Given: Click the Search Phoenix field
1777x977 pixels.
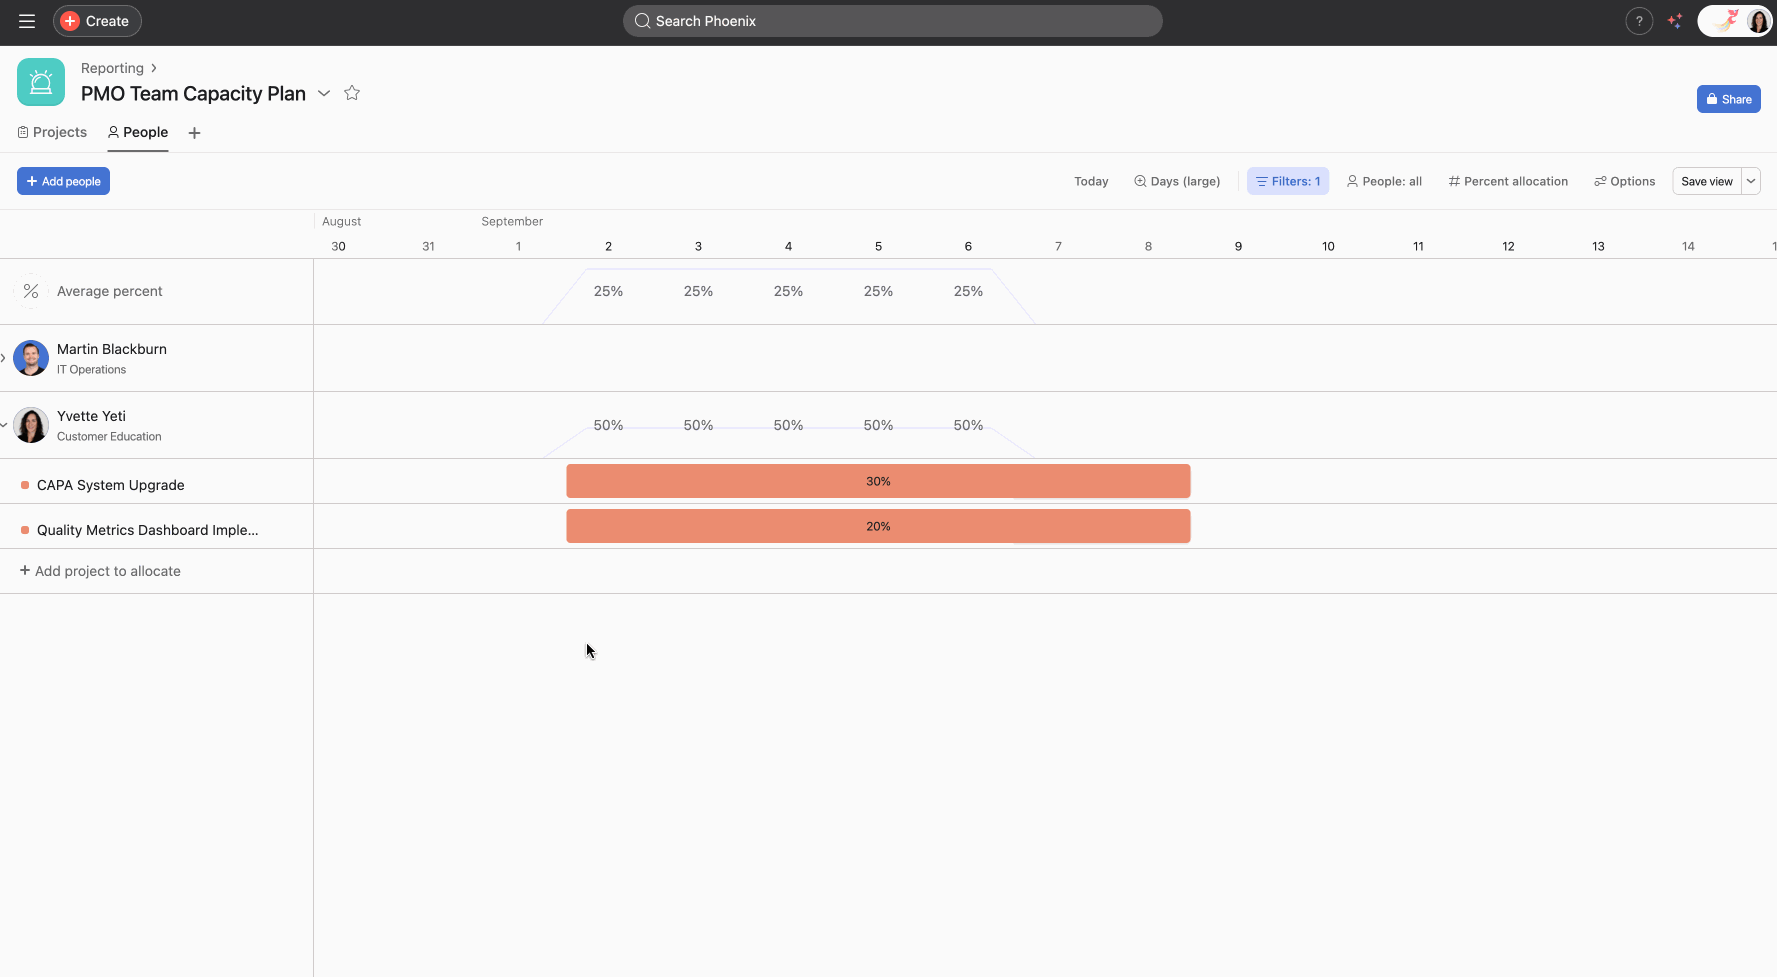Looking at the screenshot, I should (x=893, y=20).
